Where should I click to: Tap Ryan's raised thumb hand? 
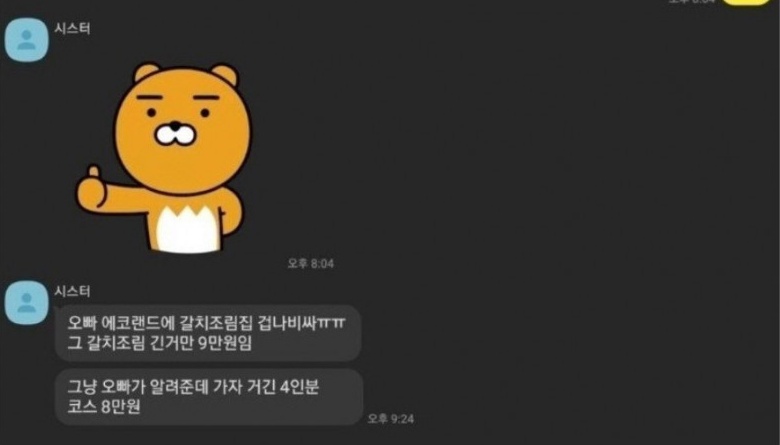coord(92,188)
